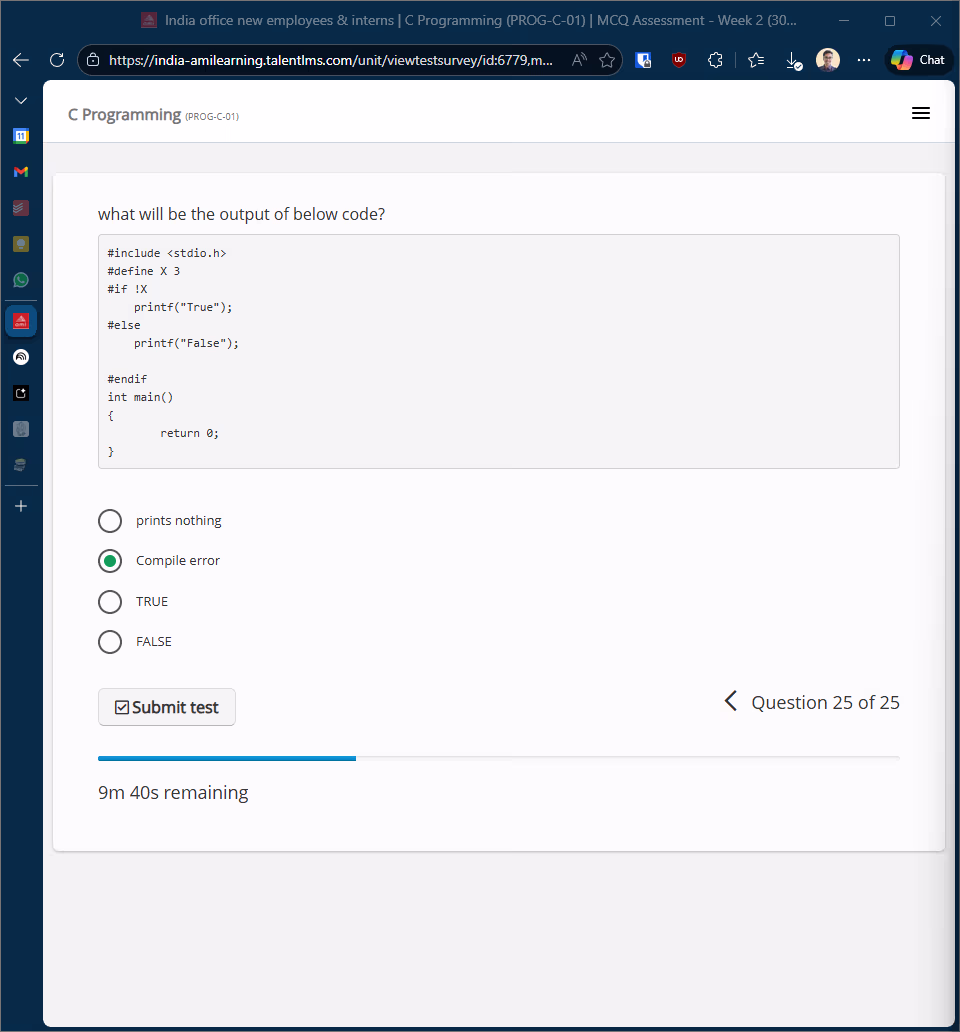Click the browser address bar URL
This screenshot has height=1032, width=960.
tap(330, 60)
